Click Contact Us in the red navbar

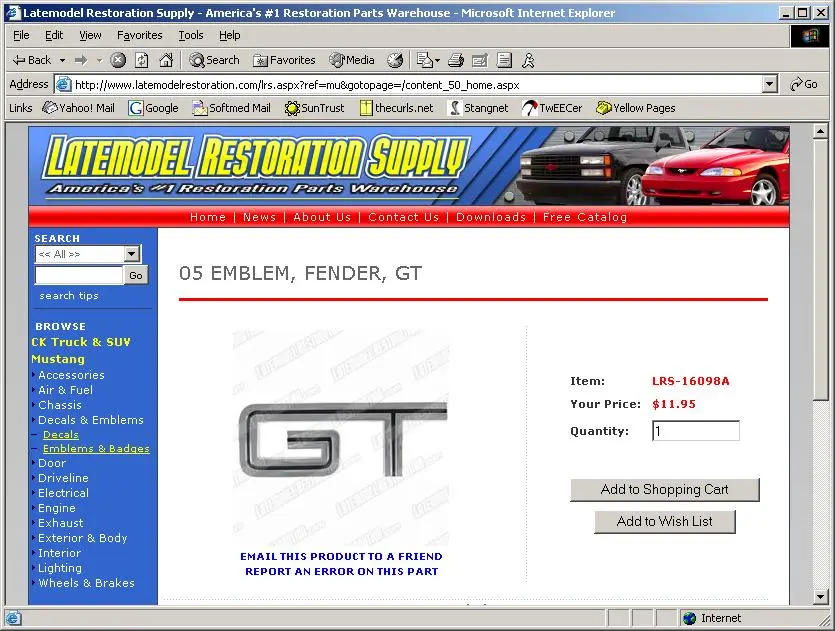(x=404, y=217)
